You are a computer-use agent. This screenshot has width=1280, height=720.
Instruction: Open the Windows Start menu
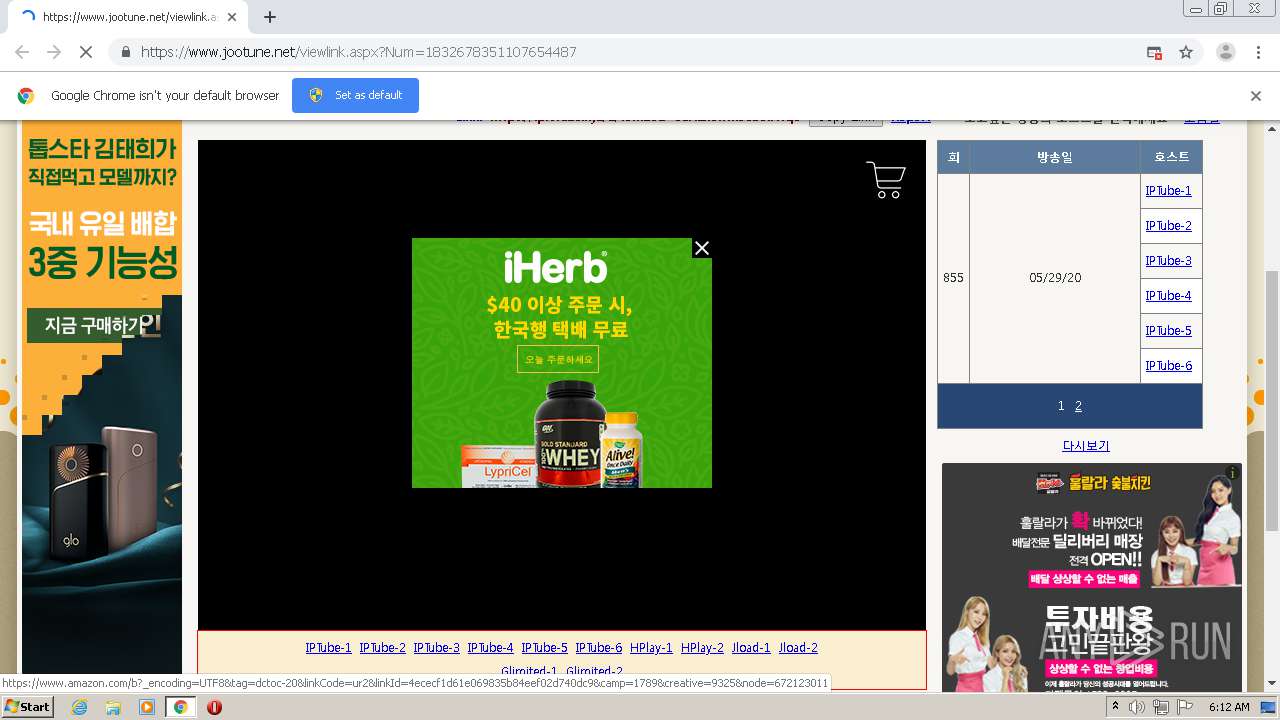(x=27, y=707)
